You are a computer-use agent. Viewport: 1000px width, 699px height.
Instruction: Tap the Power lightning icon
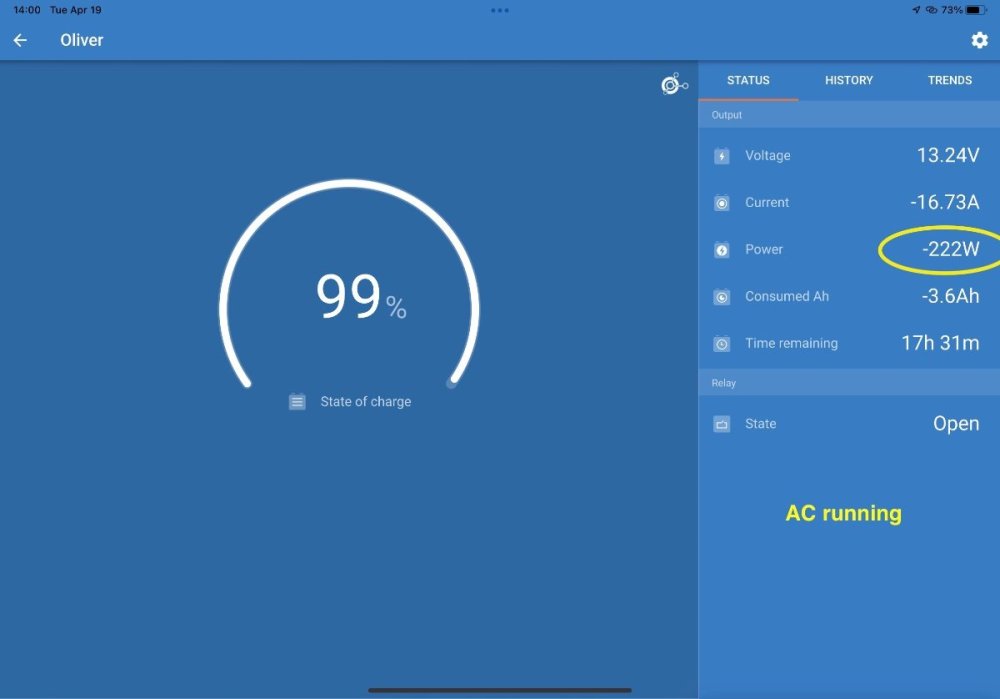click(722, 250)
